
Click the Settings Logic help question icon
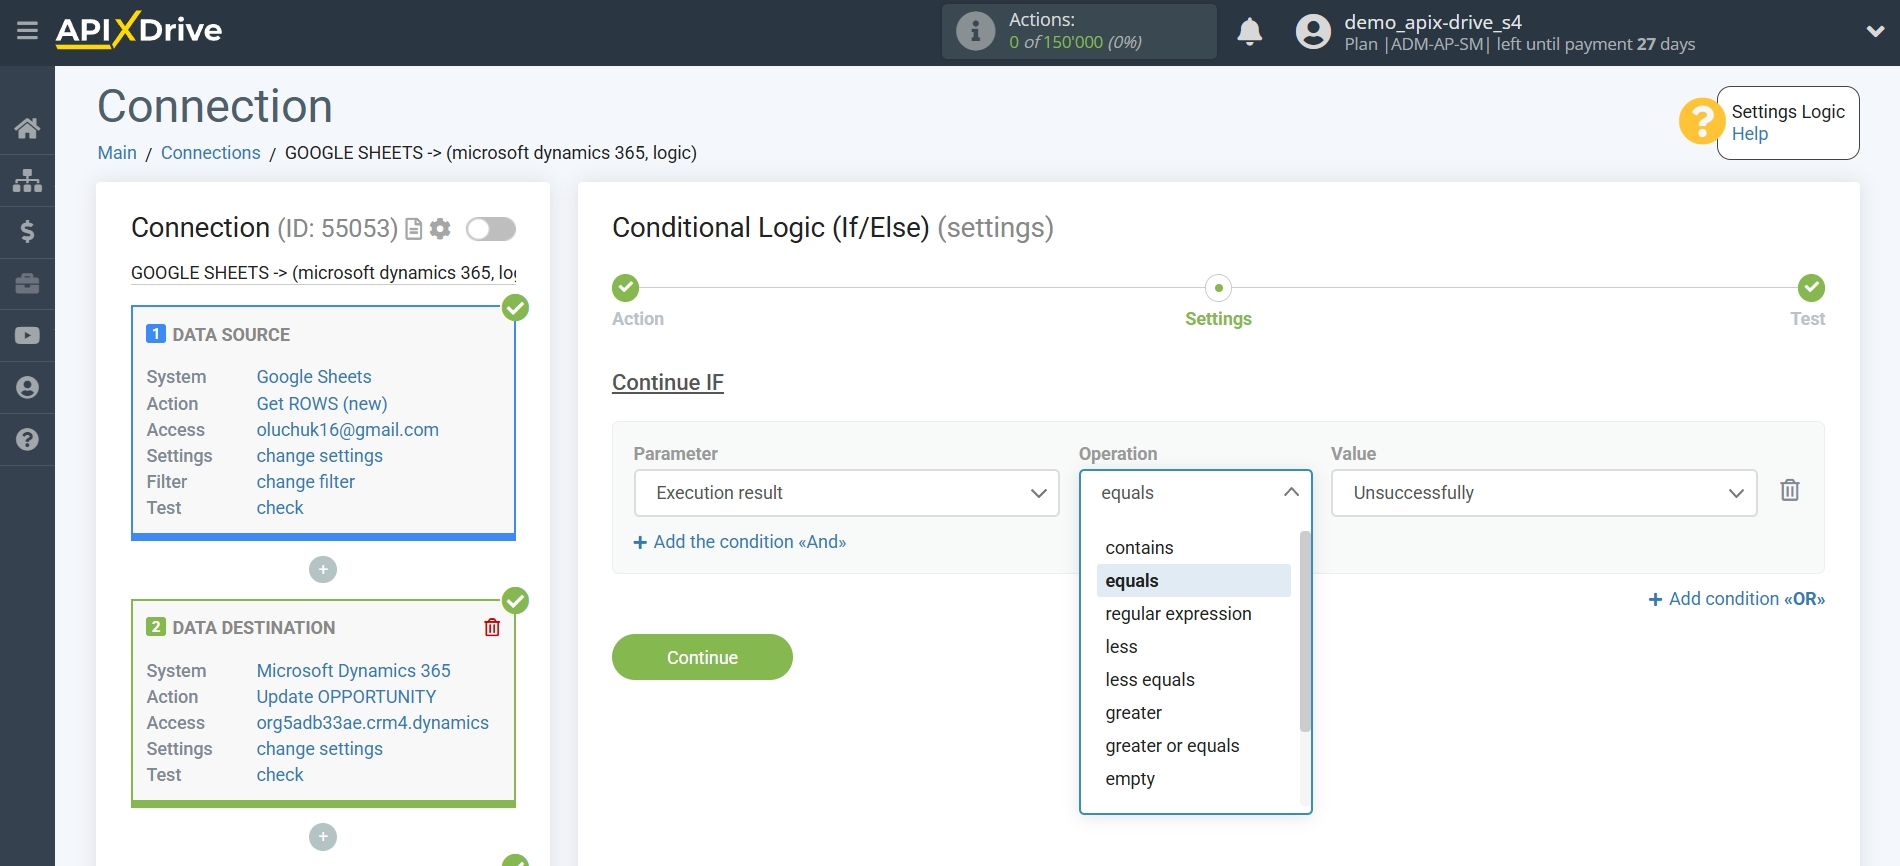(x=1701, y=122)
